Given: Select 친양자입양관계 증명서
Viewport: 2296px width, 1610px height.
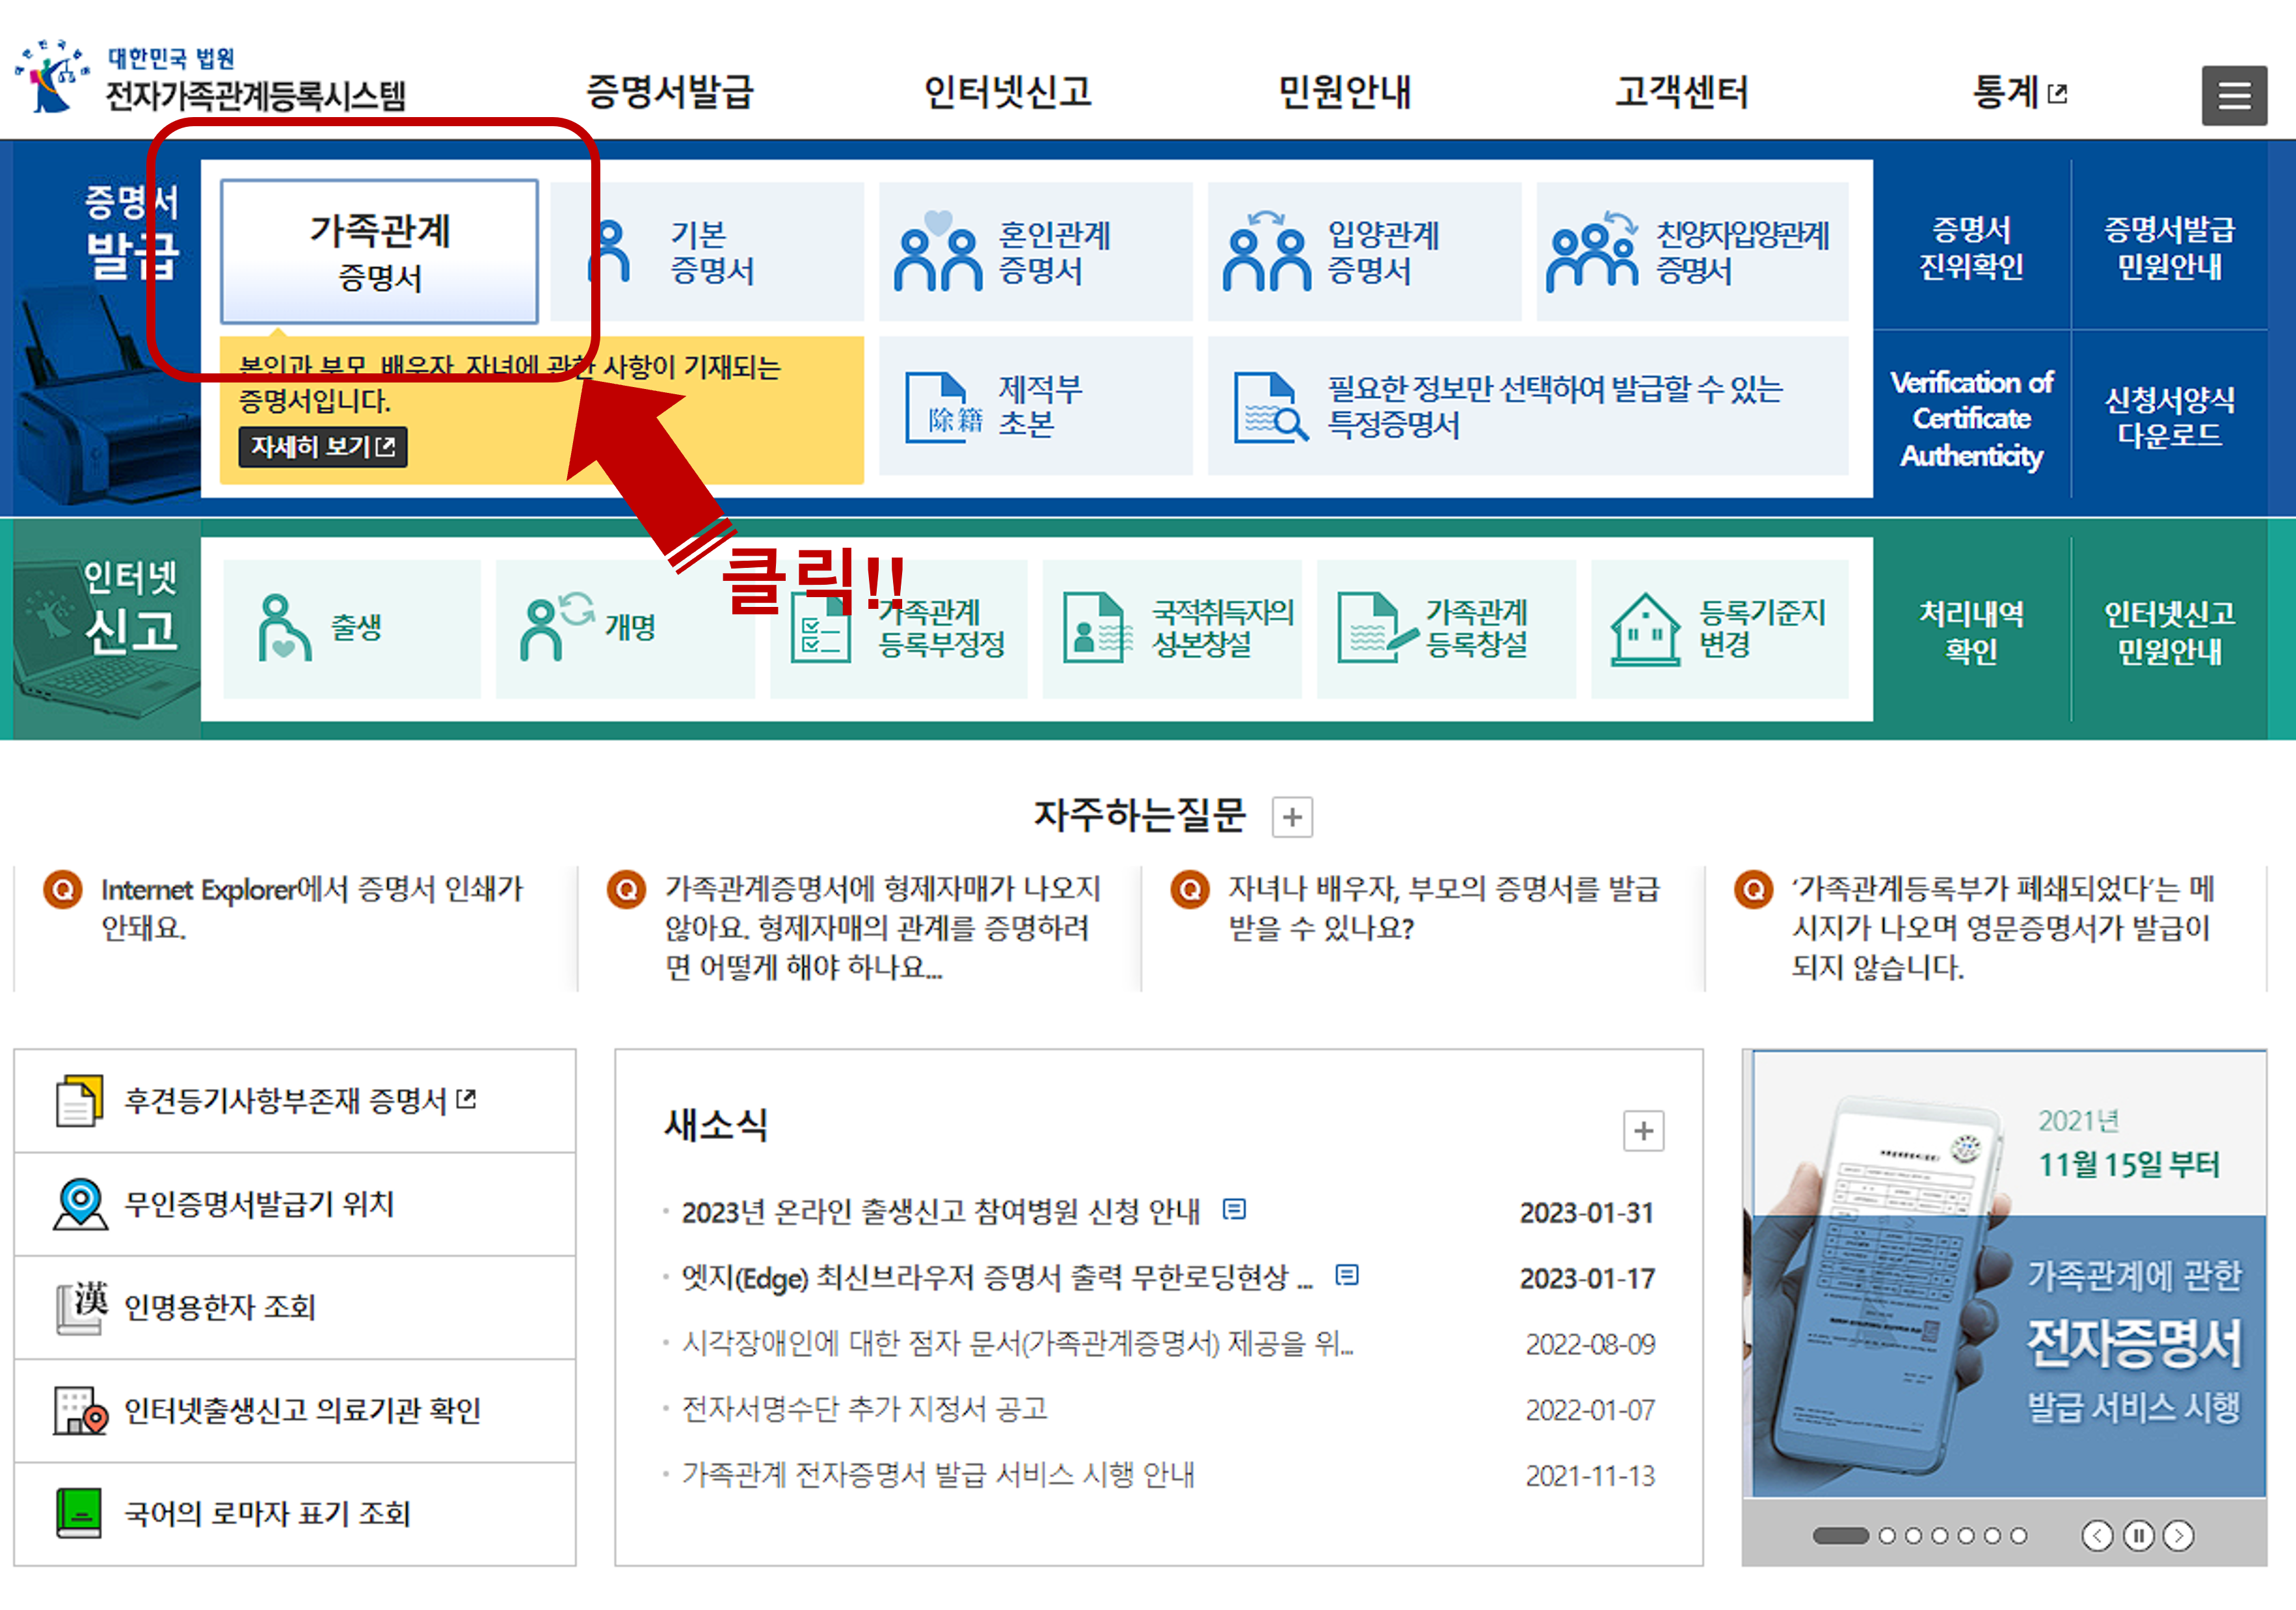Looking at the screenshot, I should [x=1590, y=250].
